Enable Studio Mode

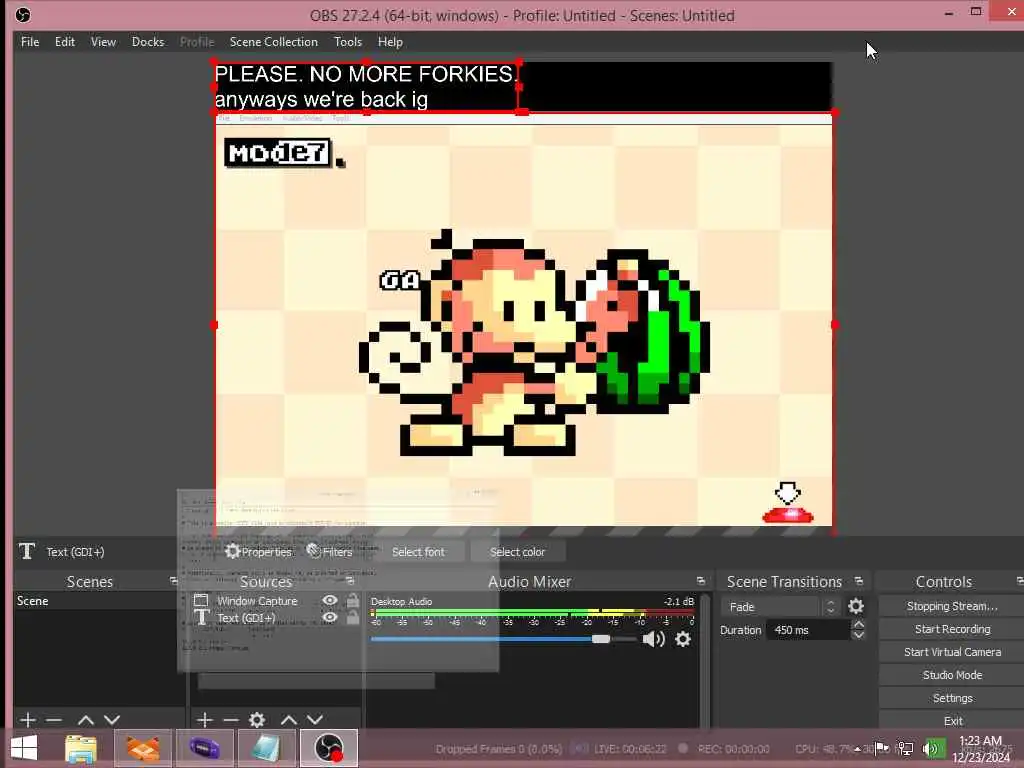coord(952,675)
